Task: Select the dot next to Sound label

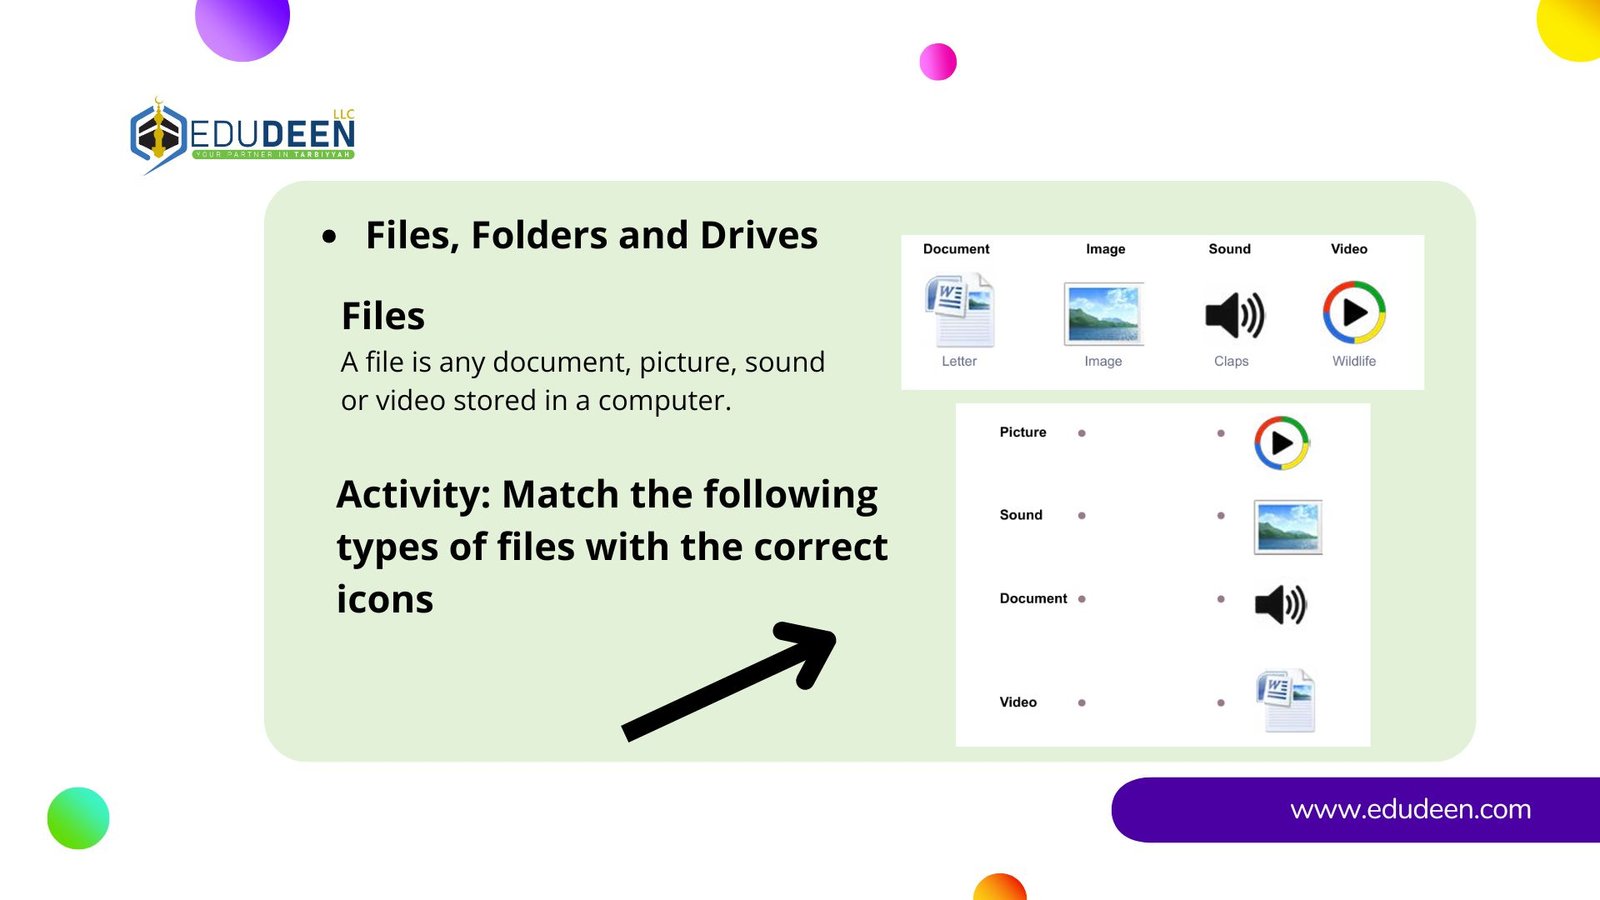Action: coord(1082,516)
